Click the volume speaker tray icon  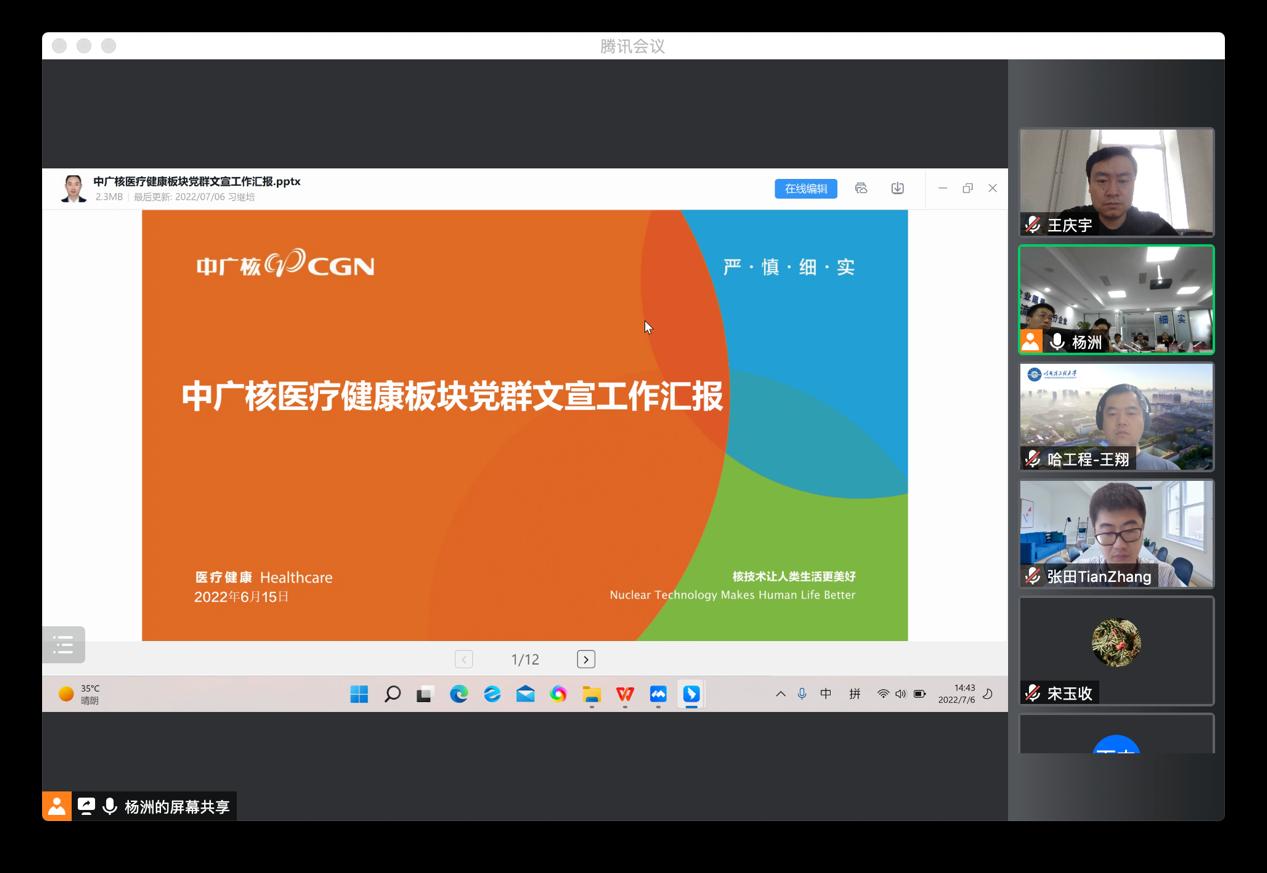pos(900,694)
